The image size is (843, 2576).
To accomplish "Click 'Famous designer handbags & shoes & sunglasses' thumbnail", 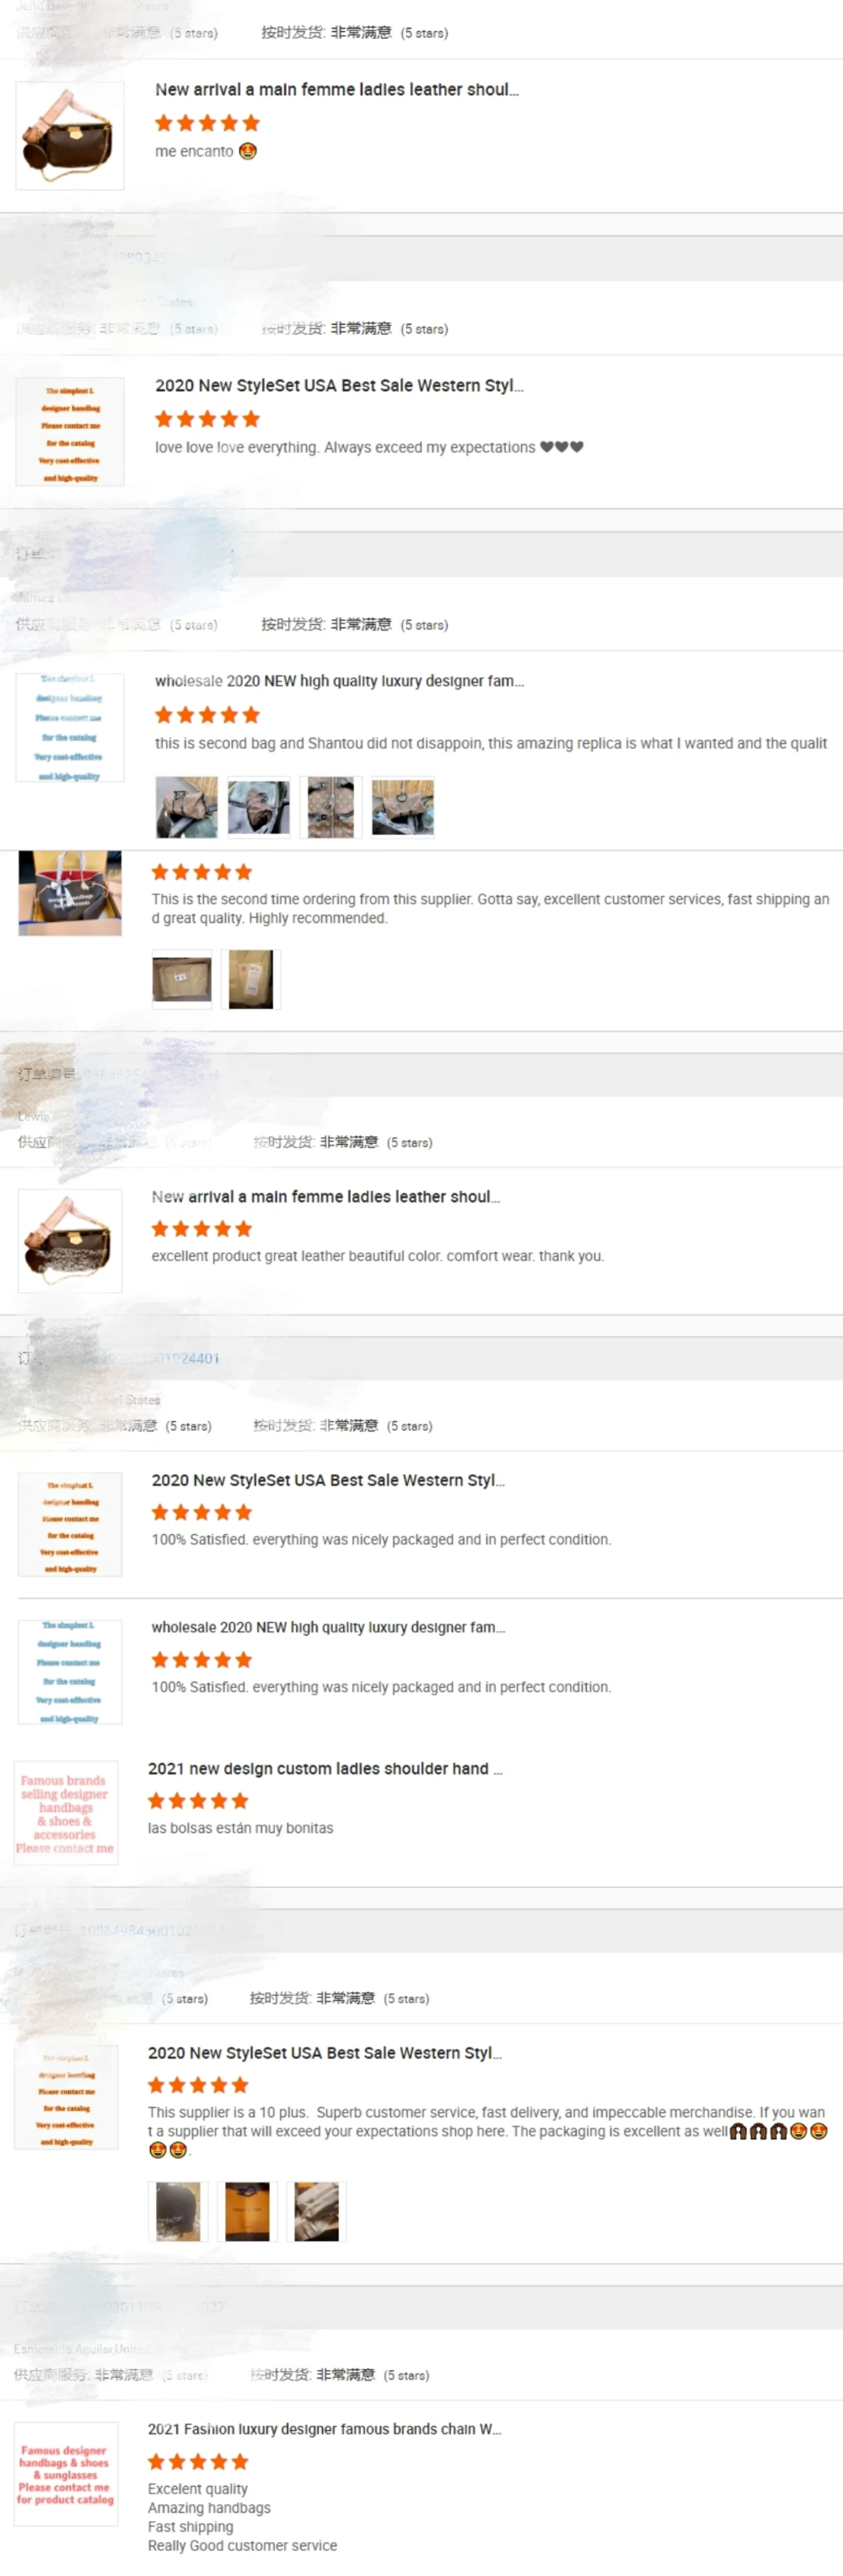I will click(x=66, y=2474).
